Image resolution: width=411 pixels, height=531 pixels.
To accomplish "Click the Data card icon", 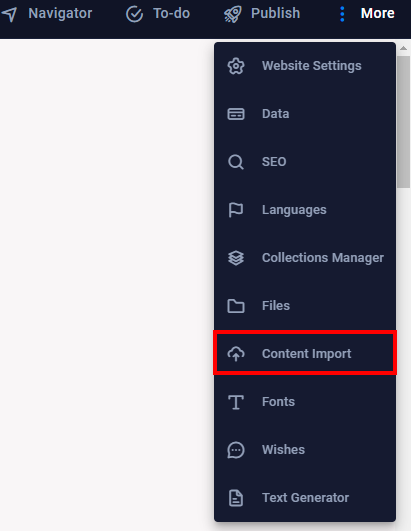I will (x=236, y=114).
